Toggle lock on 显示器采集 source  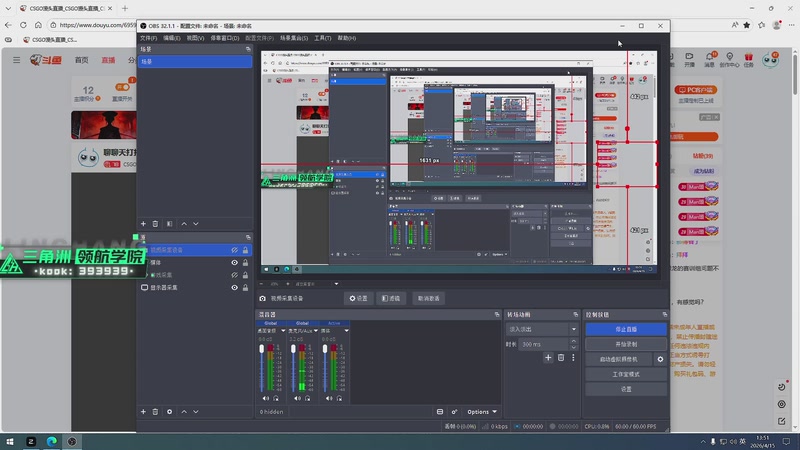coord(245,287)
